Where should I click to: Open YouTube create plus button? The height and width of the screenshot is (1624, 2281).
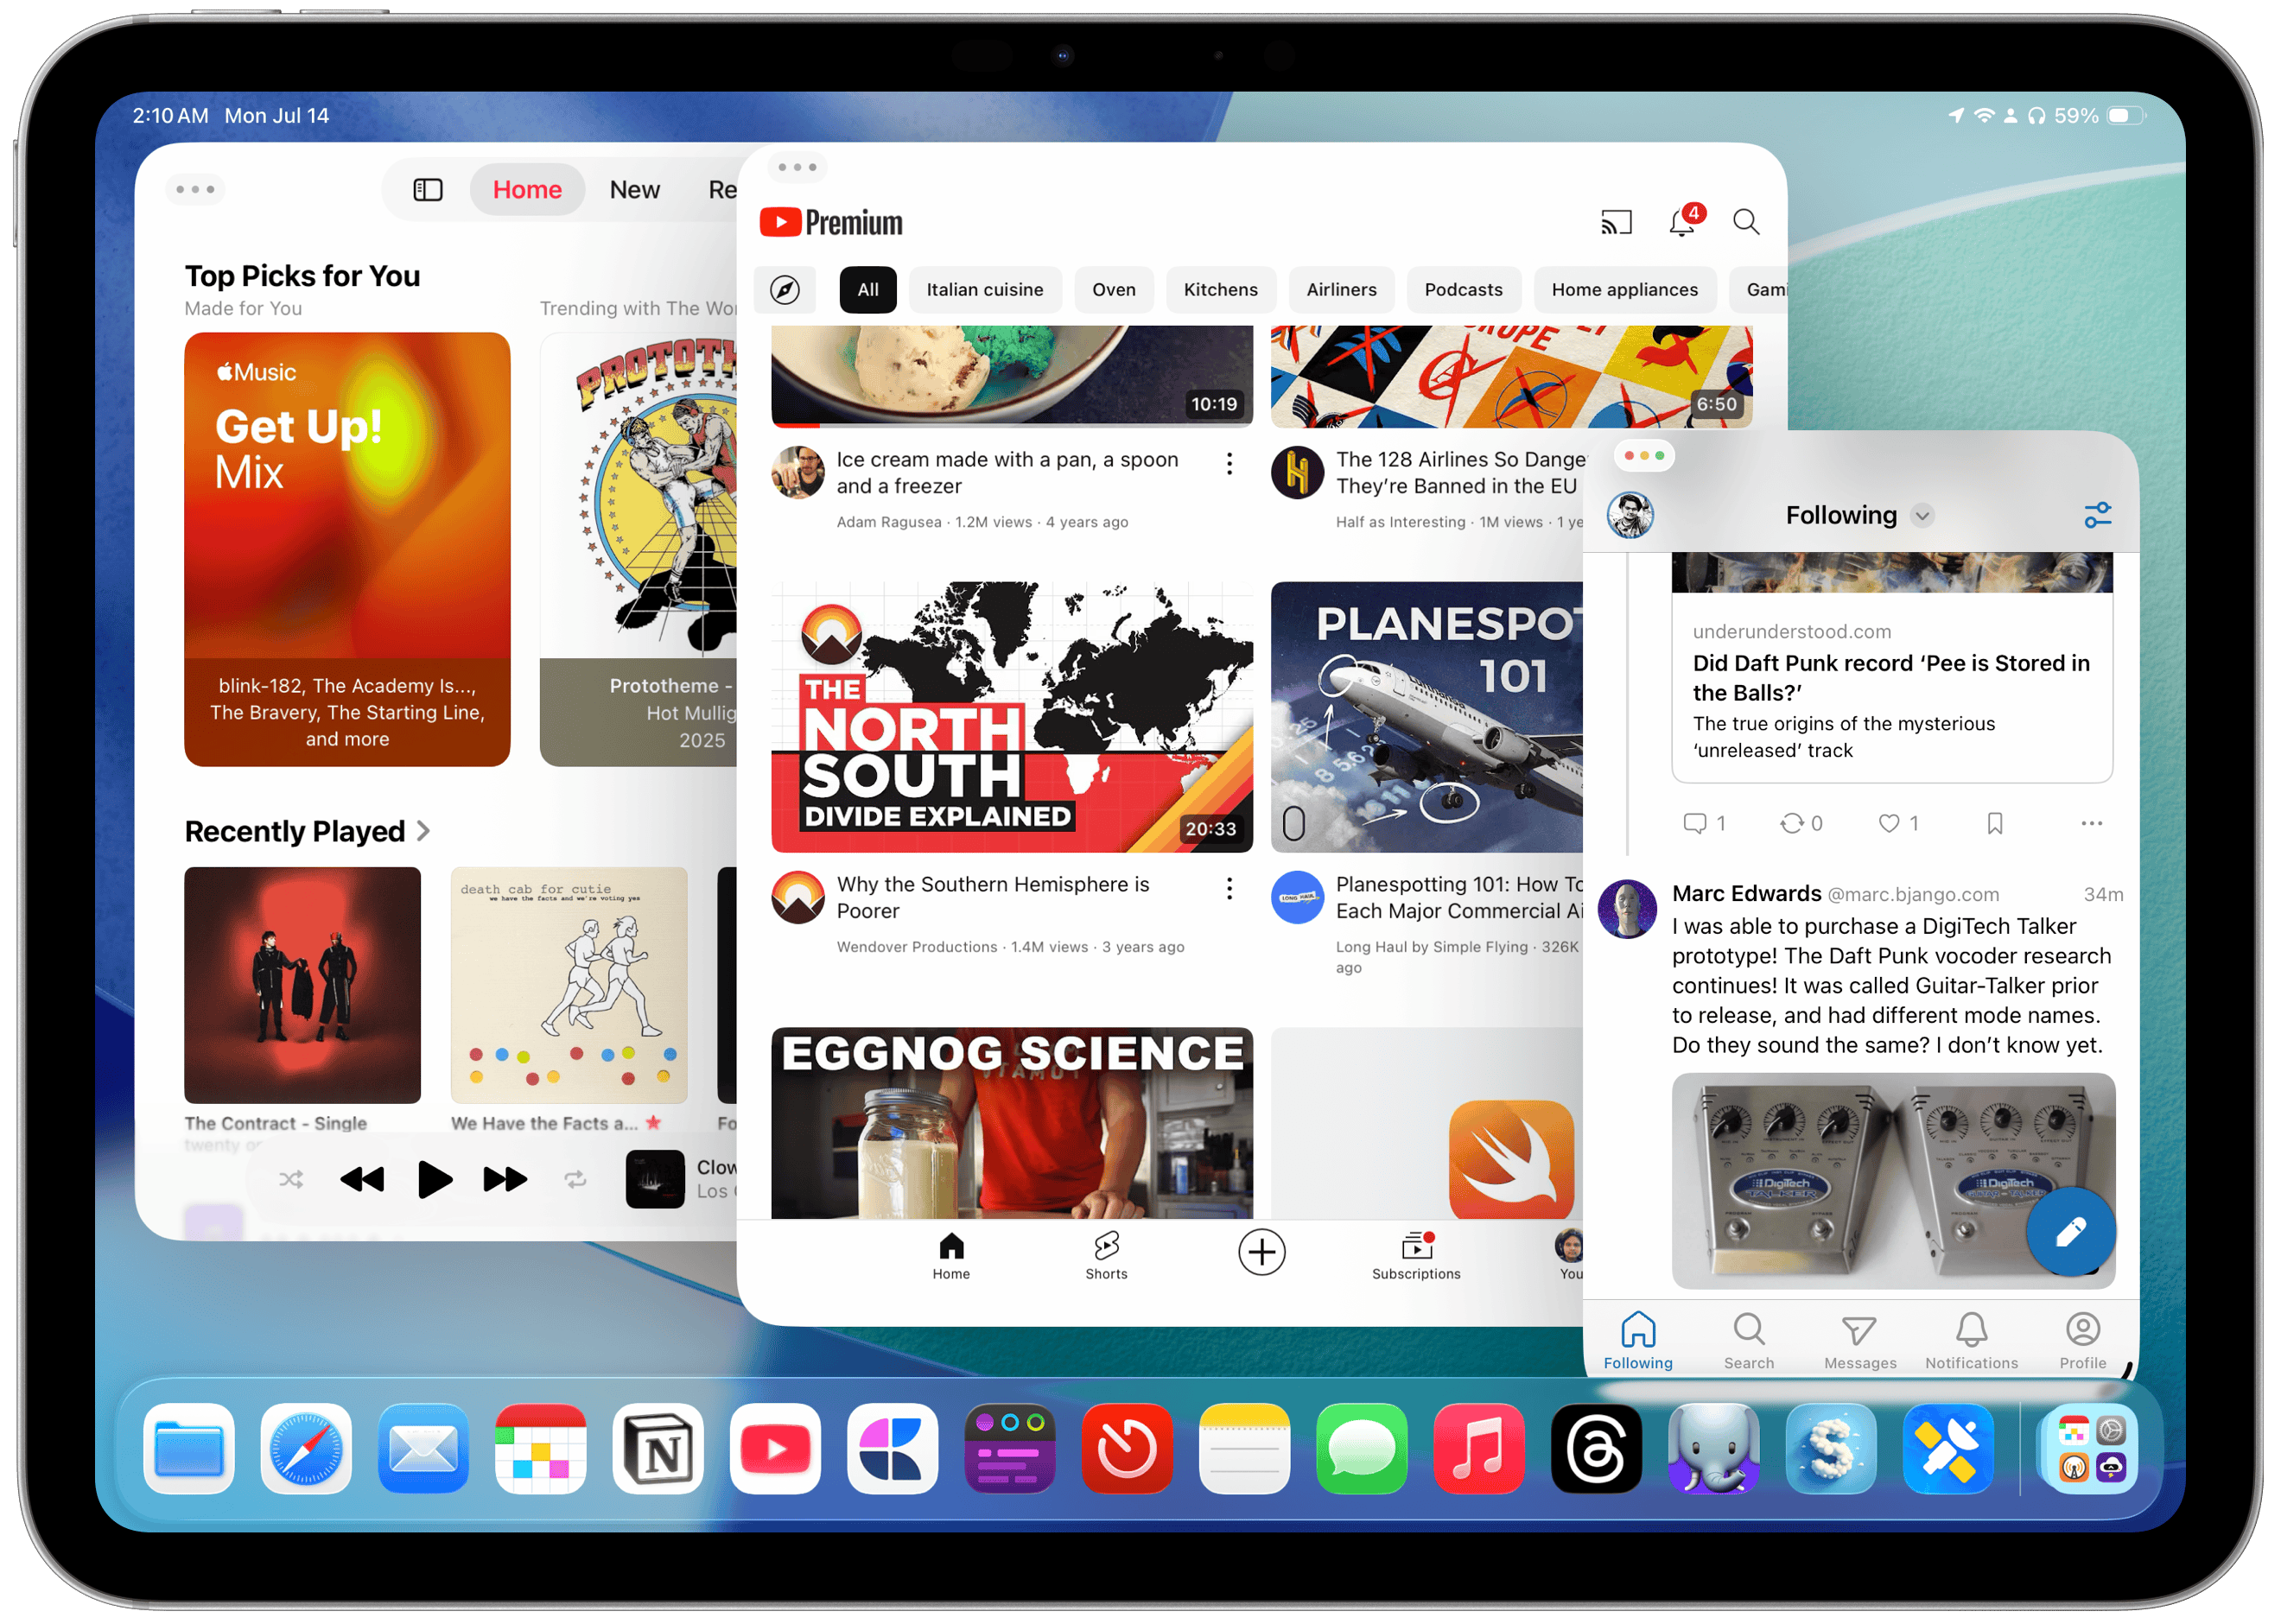pos(1261,1252)
